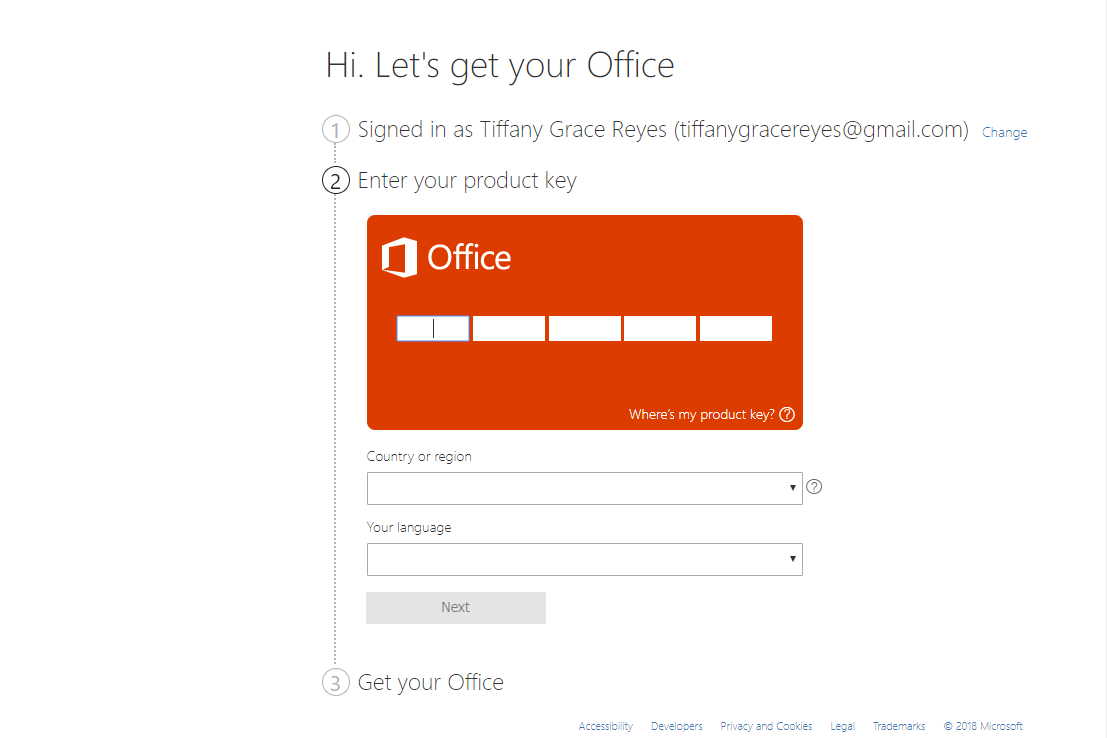This screenshot has height=738, width=1107.
Task: Click the 'Hi. Let's get your Office' title
Action: 500,66
